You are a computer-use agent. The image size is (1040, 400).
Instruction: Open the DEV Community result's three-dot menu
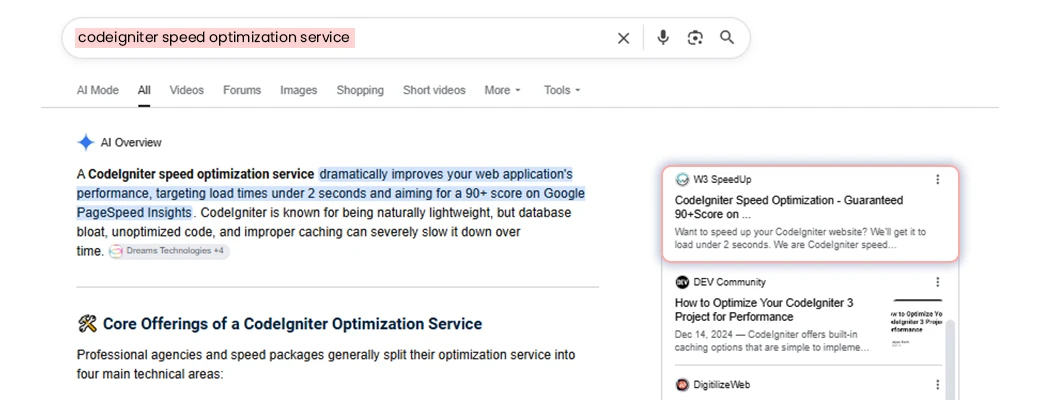937,282
